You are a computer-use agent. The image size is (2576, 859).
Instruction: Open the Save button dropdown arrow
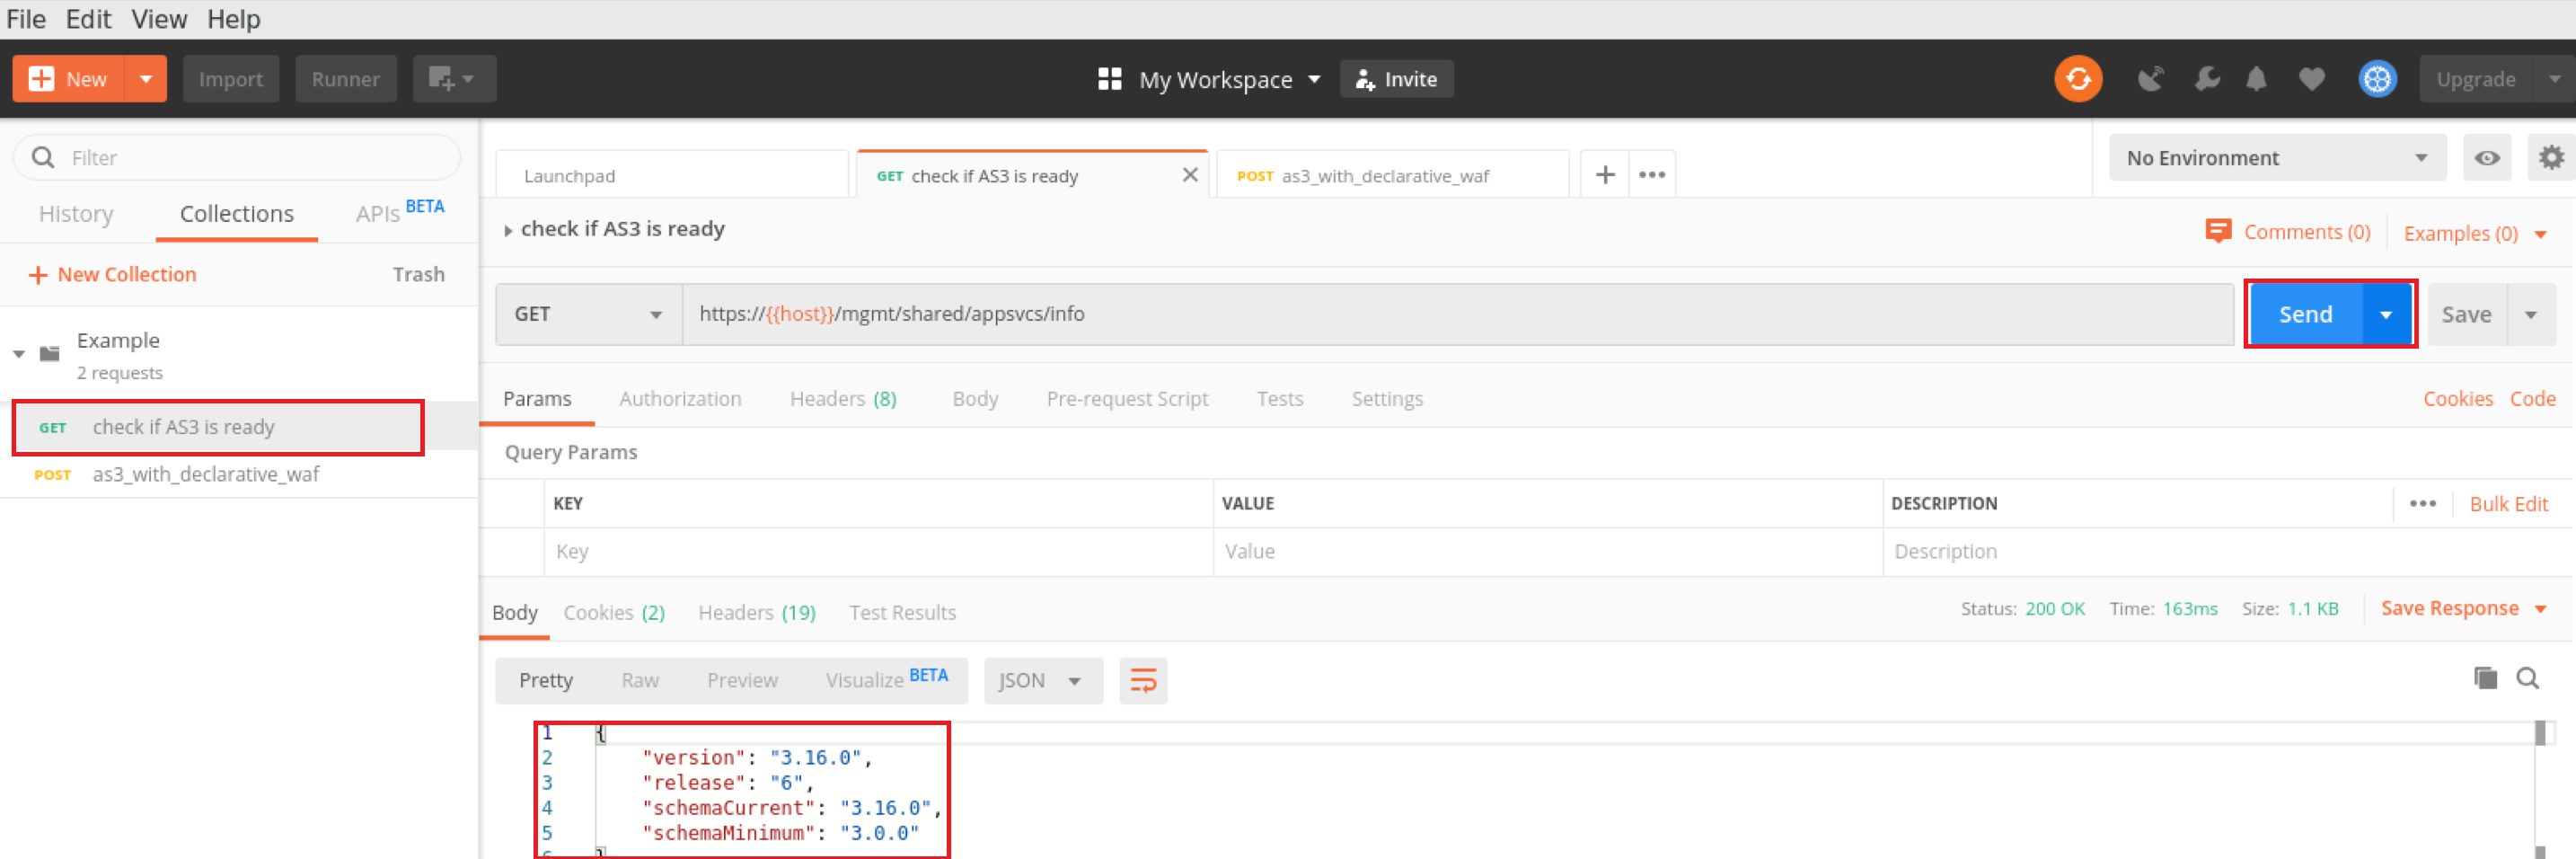2530,315
